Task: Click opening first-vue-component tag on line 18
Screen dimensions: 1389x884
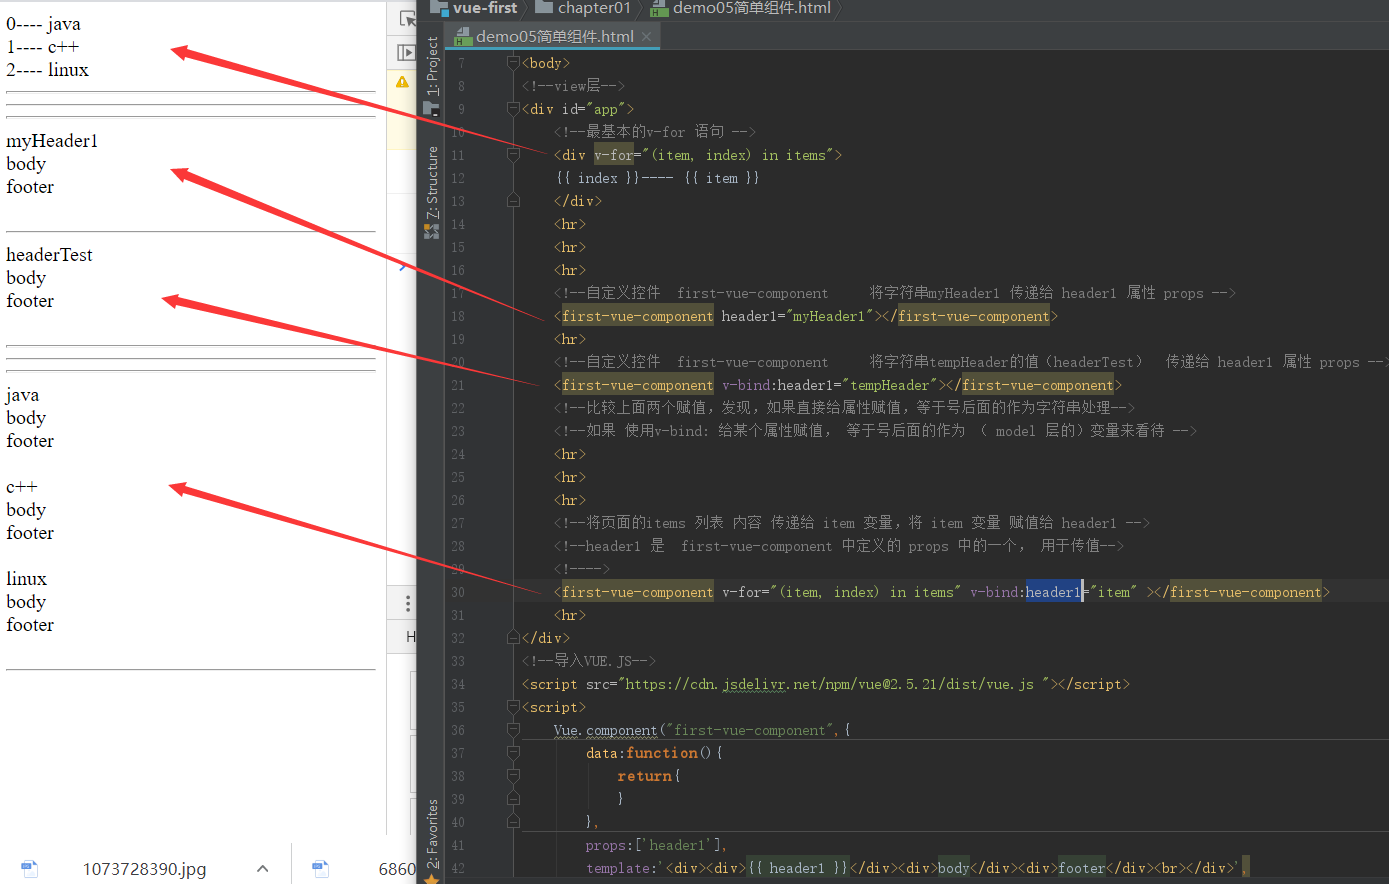Action: 637,316
